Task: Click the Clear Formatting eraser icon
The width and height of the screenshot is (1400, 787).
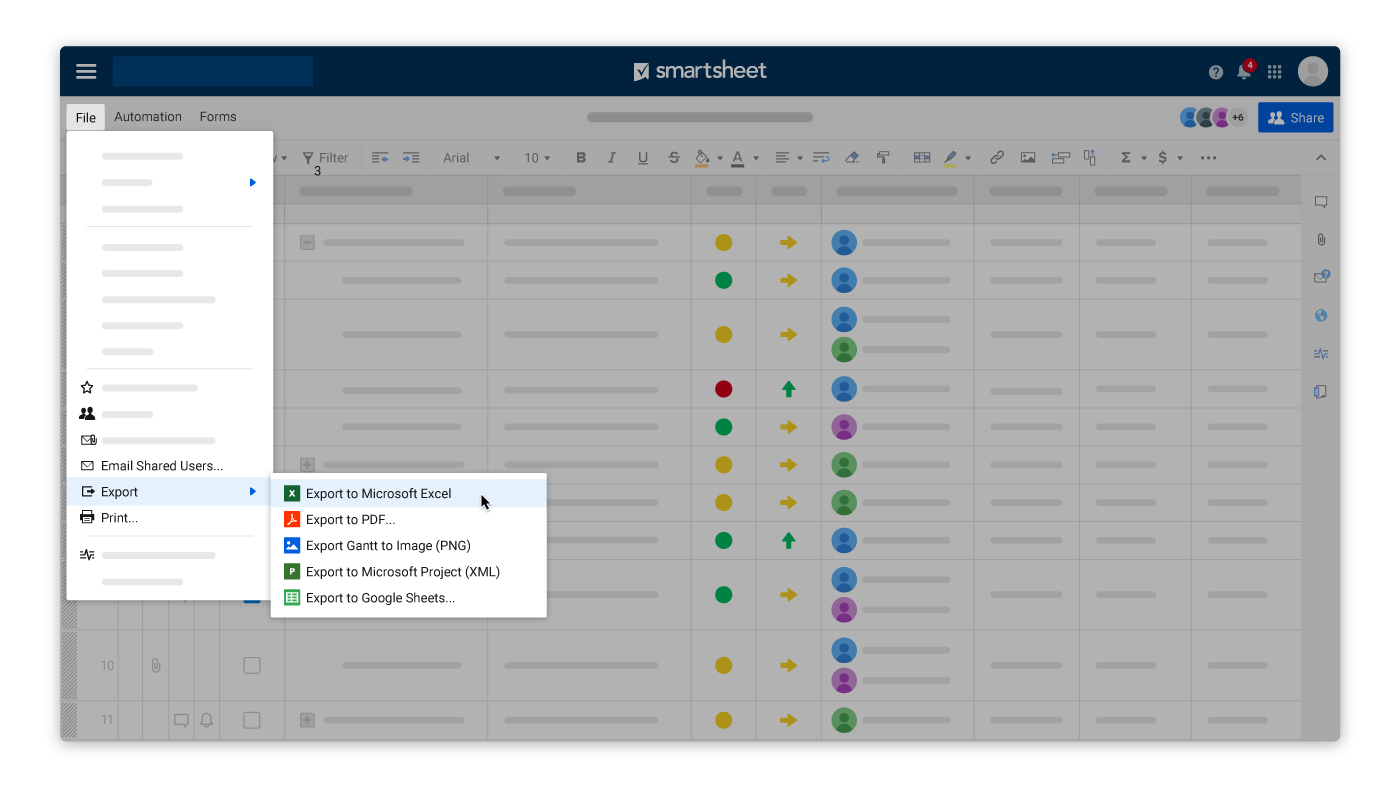Action: [852, 158]
